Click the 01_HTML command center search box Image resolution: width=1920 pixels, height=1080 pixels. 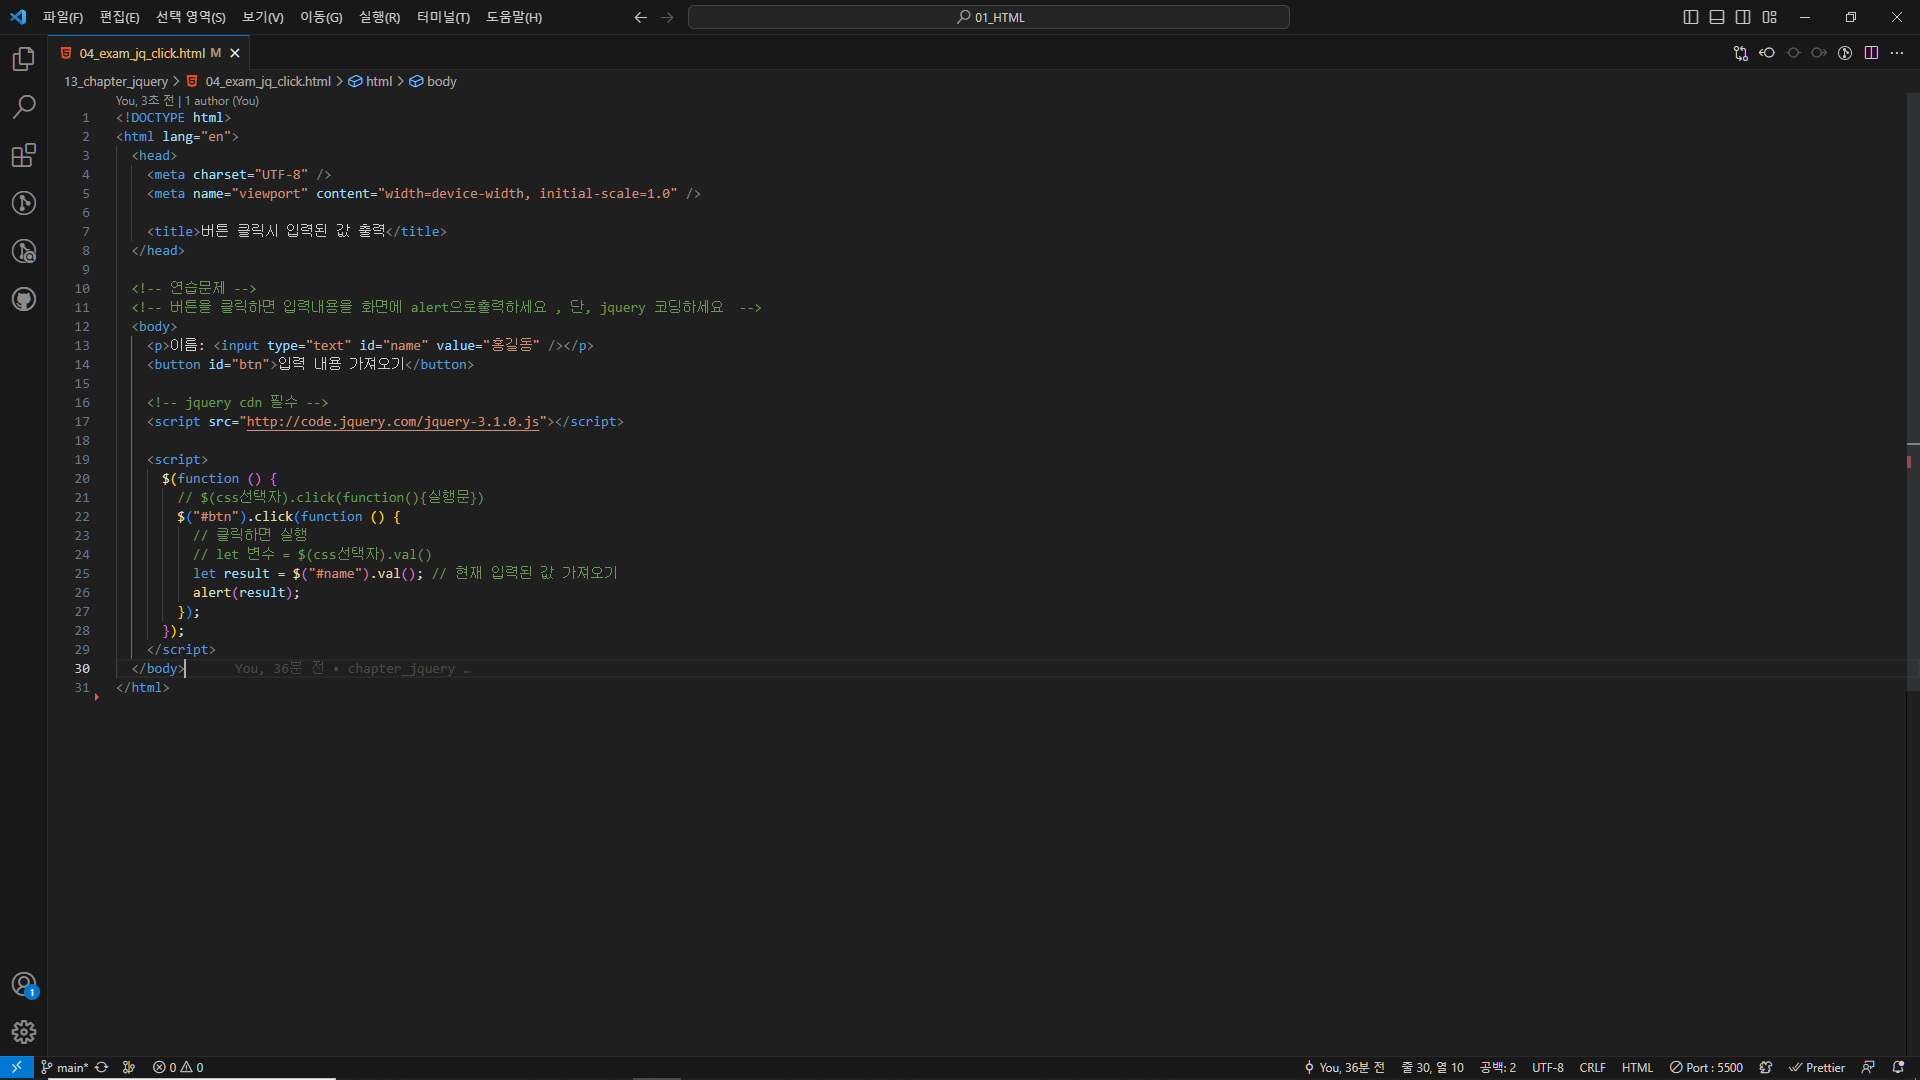988,17
